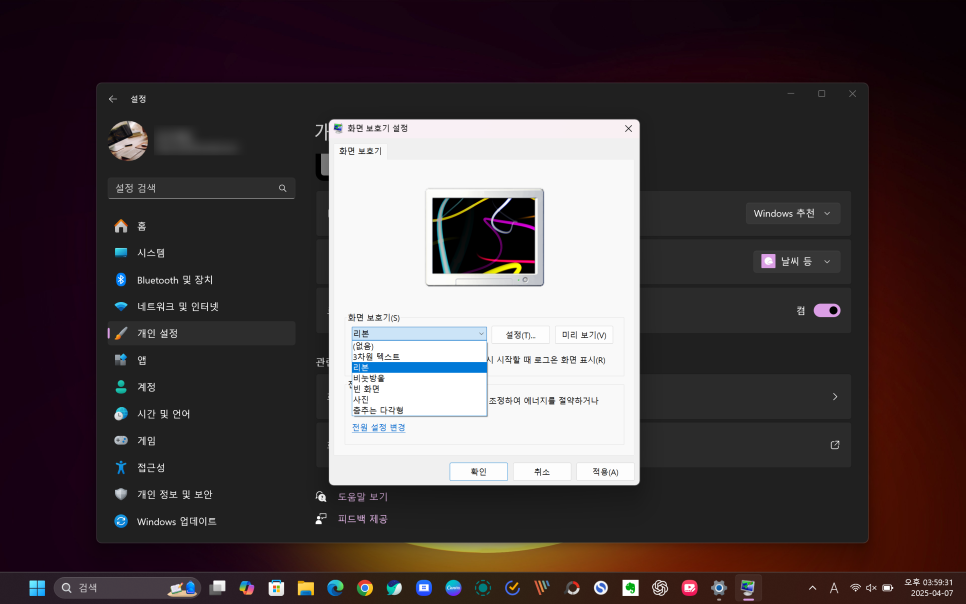Click 미리 보기(V) button

click(x=584, y=335)
